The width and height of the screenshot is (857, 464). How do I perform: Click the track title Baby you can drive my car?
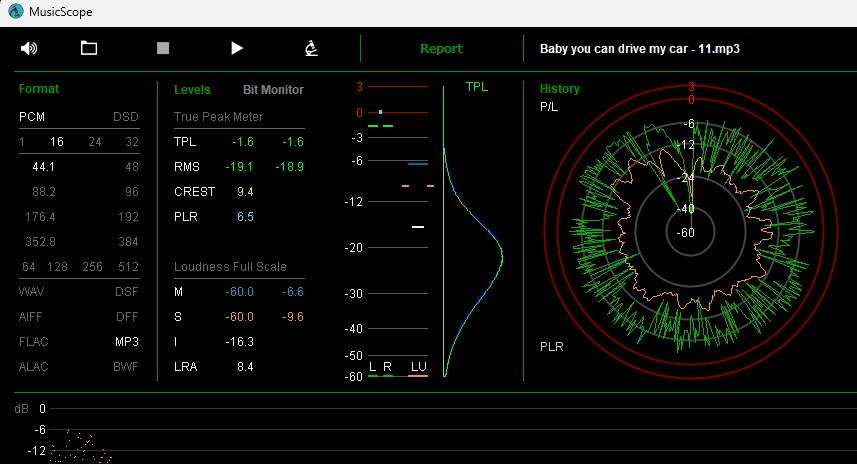pos(639,49)
